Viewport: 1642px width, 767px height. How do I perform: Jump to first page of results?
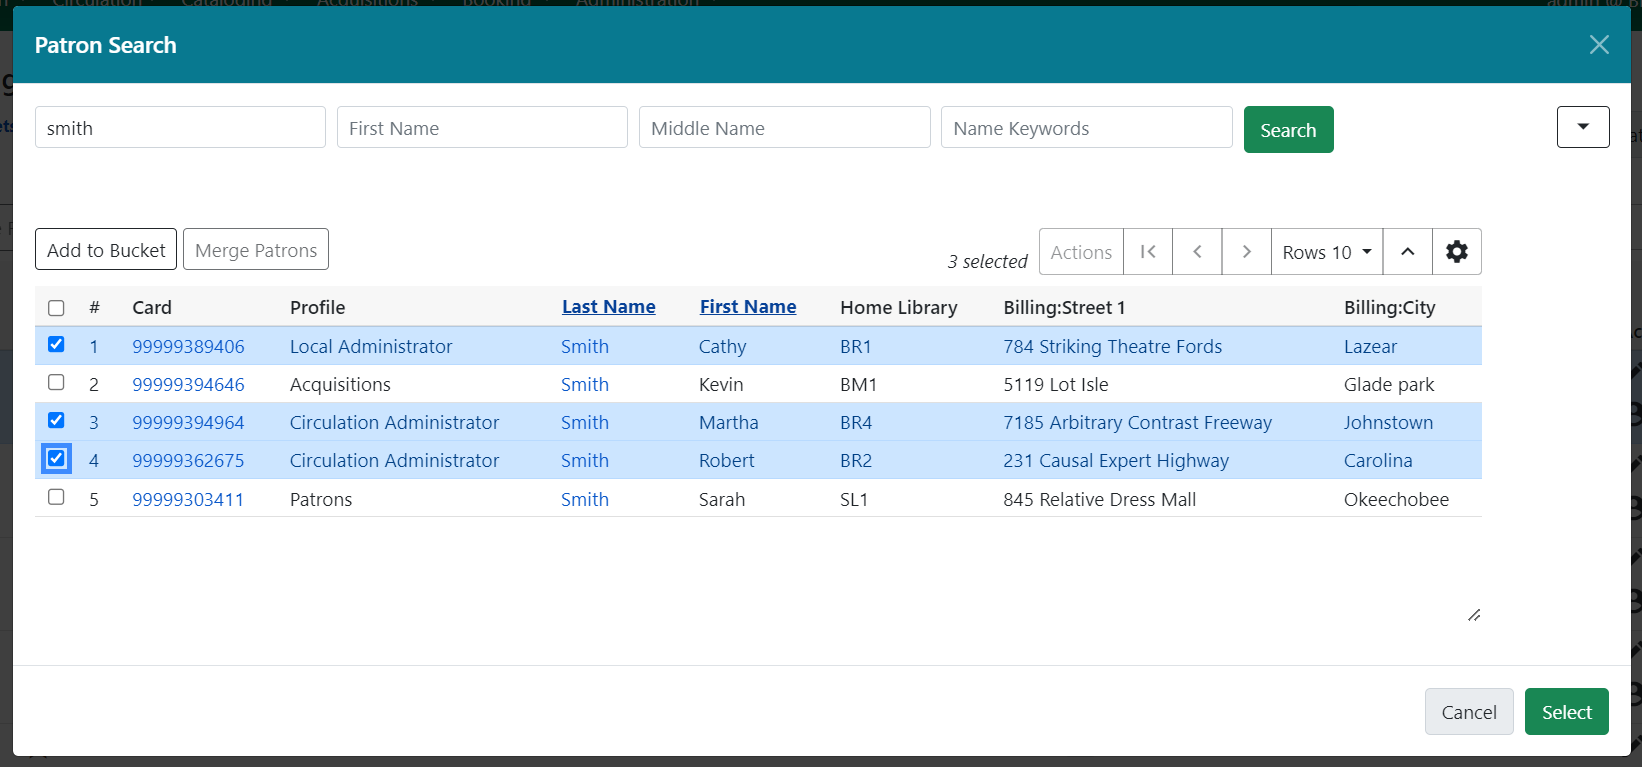click(1148, 252)
